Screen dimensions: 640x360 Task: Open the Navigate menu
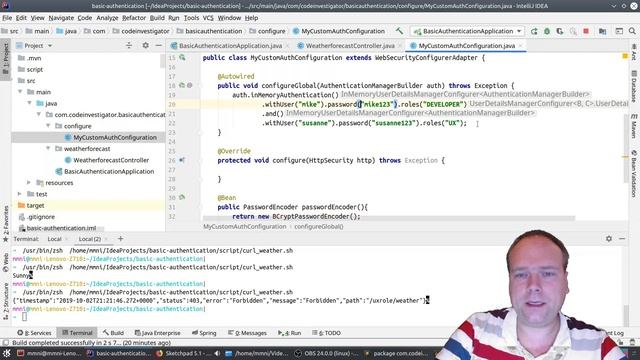(x=61, y=18)
